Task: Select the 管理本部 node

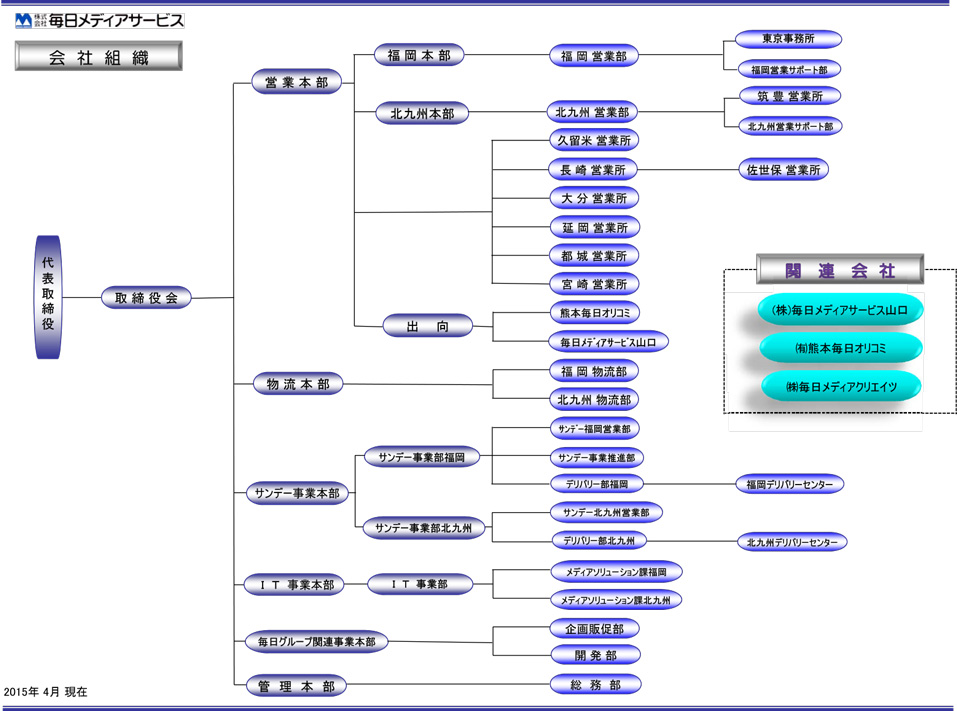Action: tap(297, 686)
